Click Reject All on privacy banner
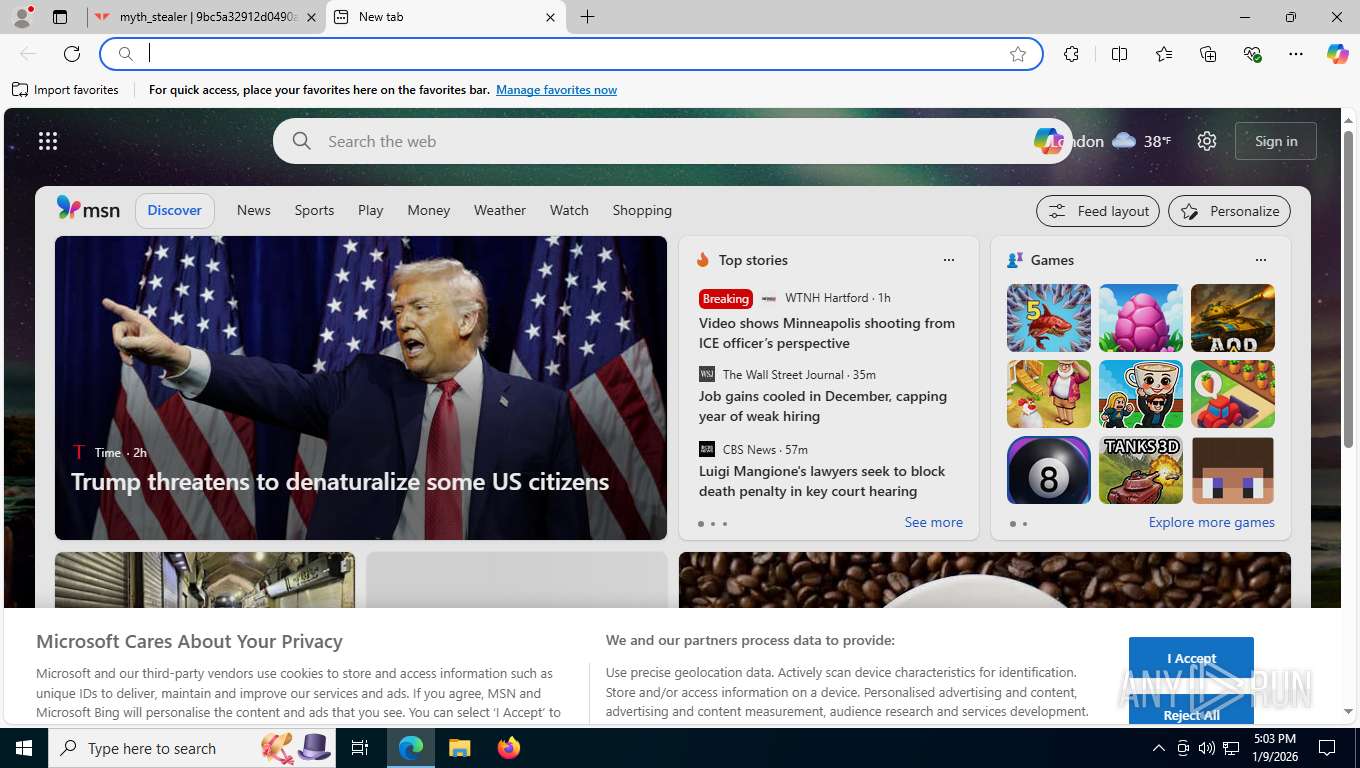1360x768 pixels. click(x=1191, y=713)
